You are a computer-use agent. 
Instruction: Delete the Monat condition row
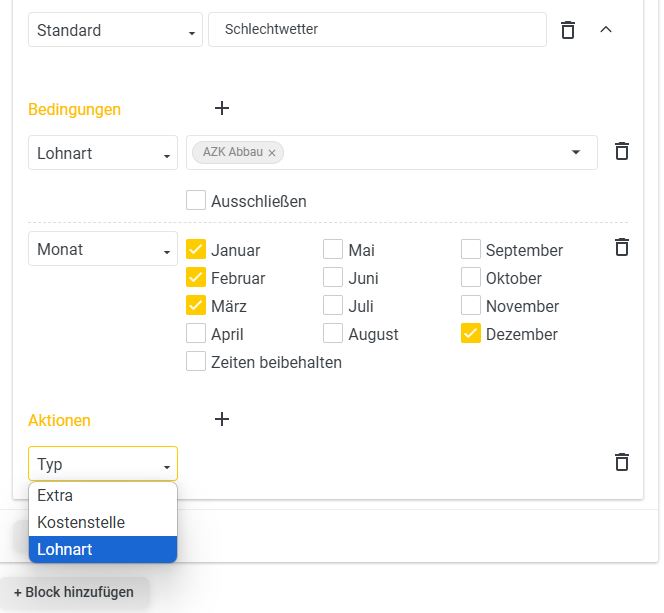(x=622, y=247)
